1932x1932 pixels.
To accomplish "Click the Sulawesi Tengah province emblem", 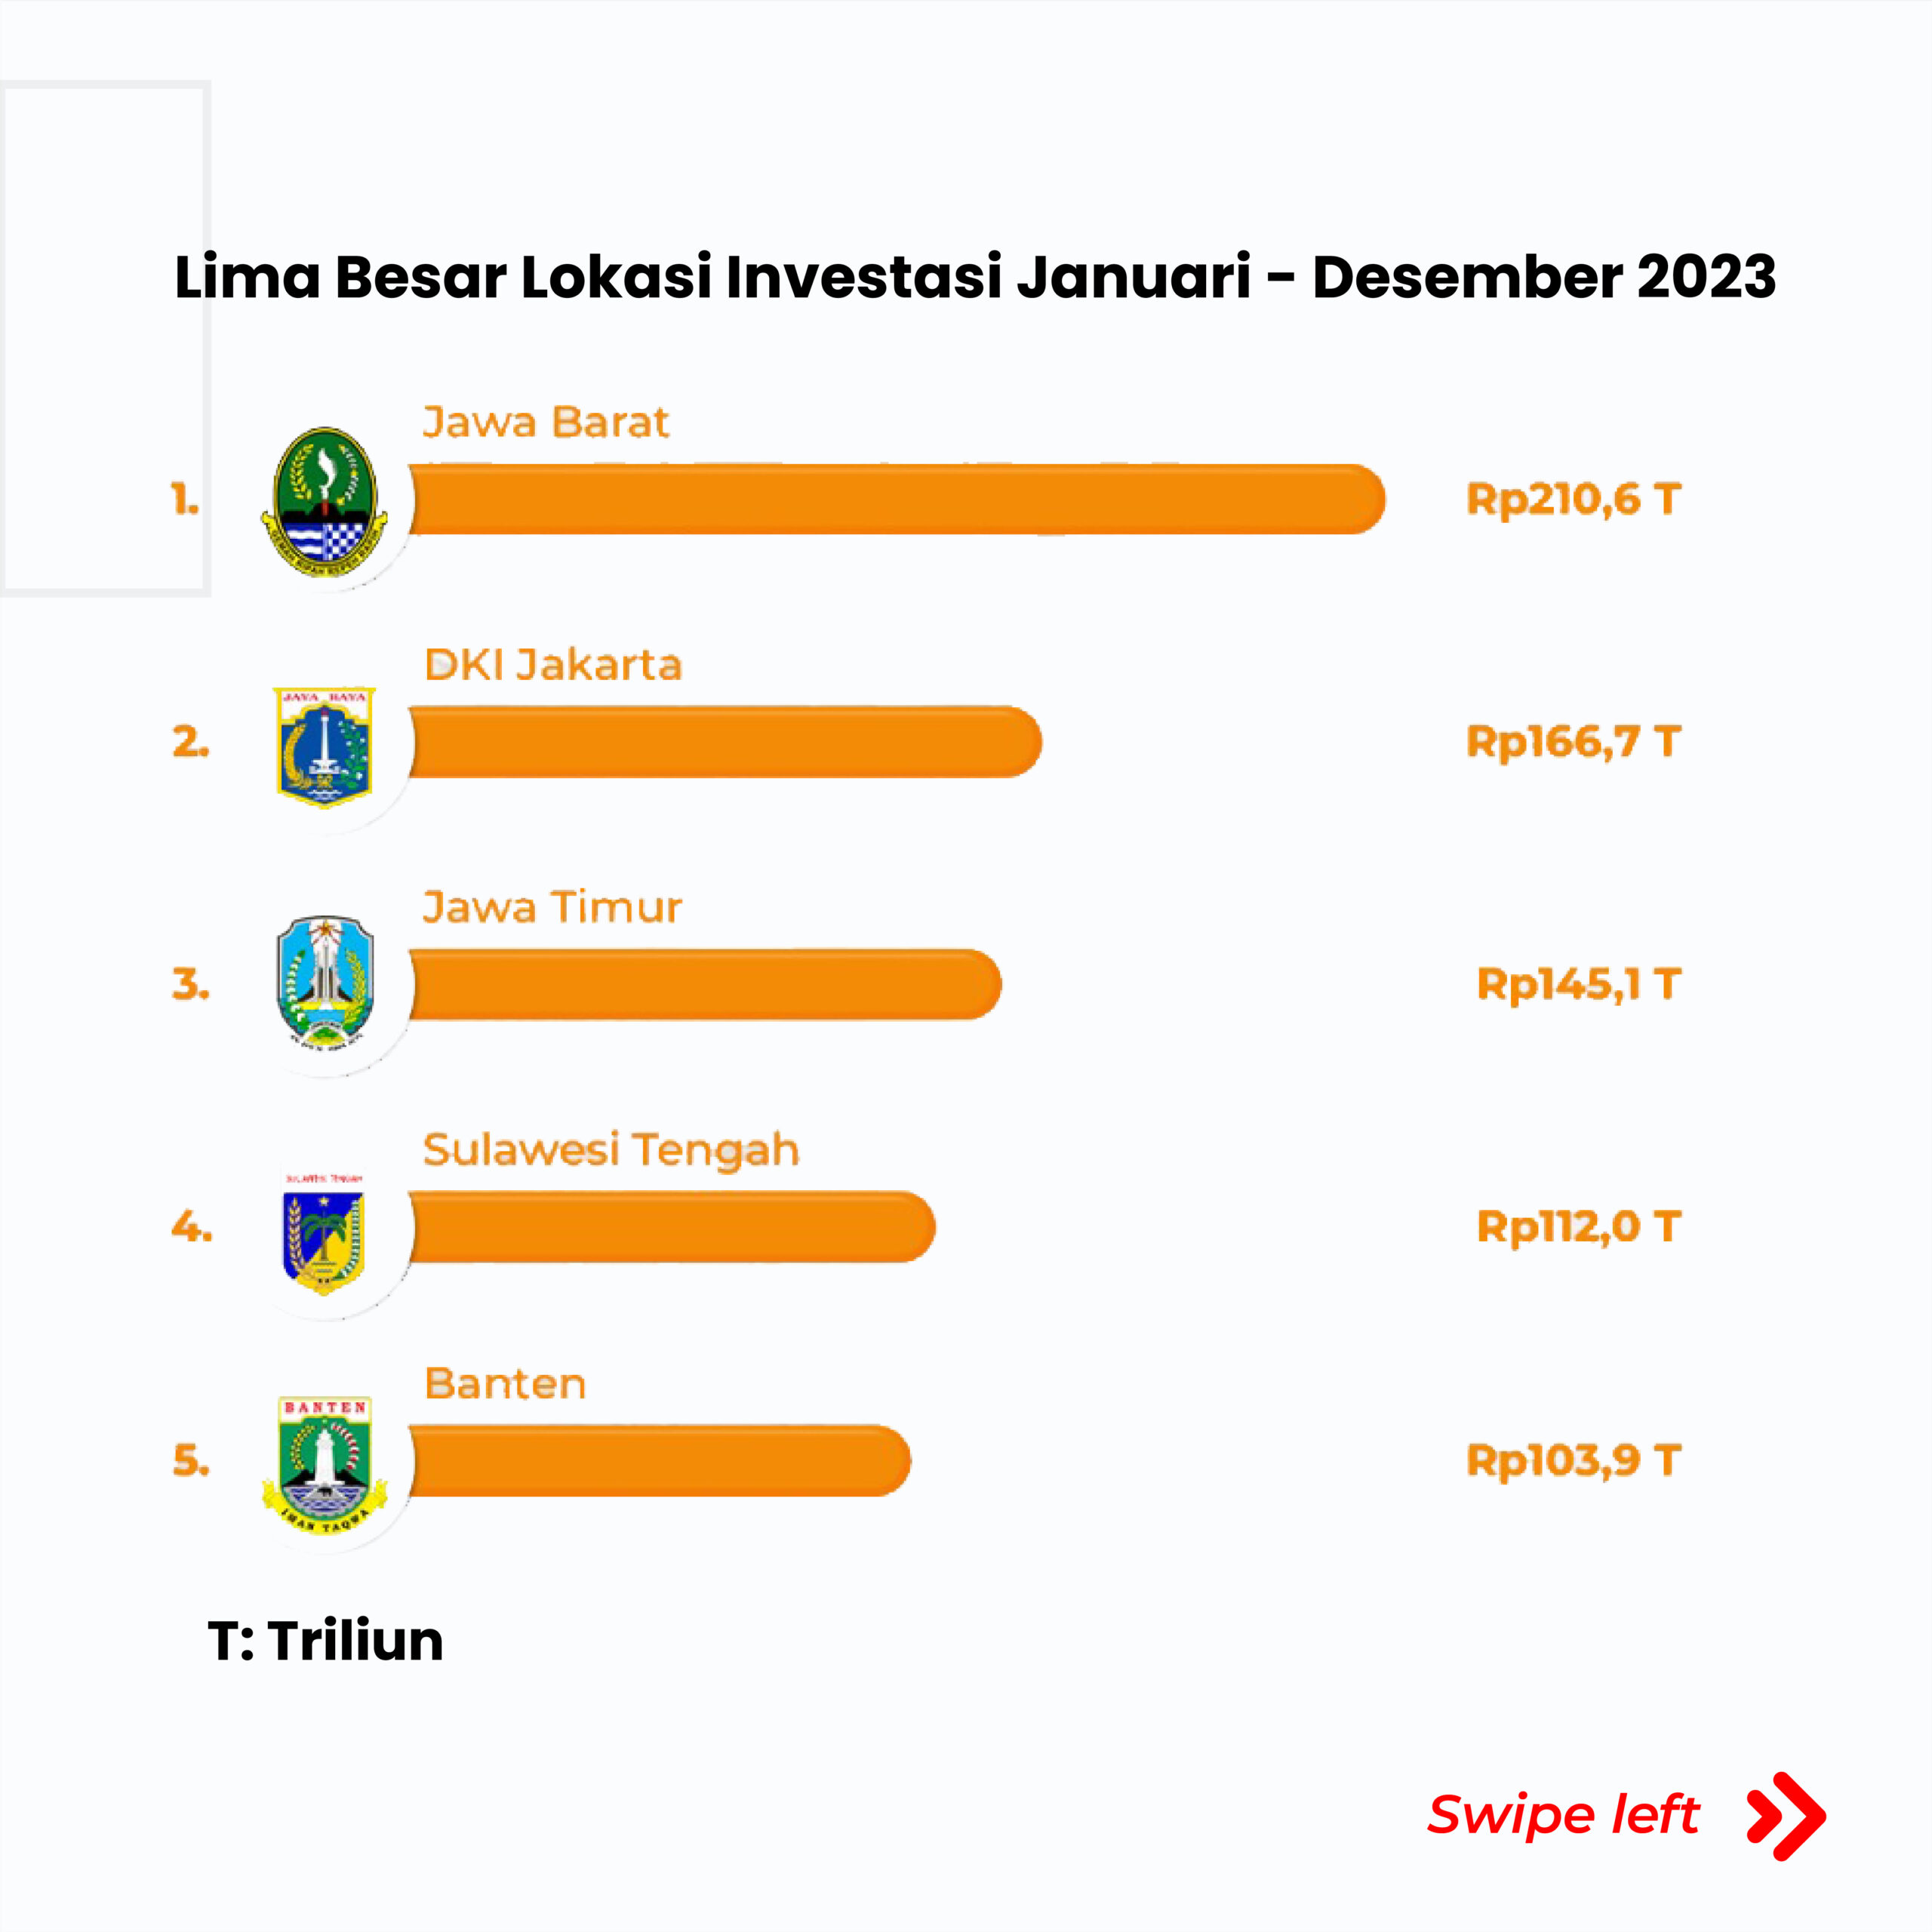I will (324, 1230).
